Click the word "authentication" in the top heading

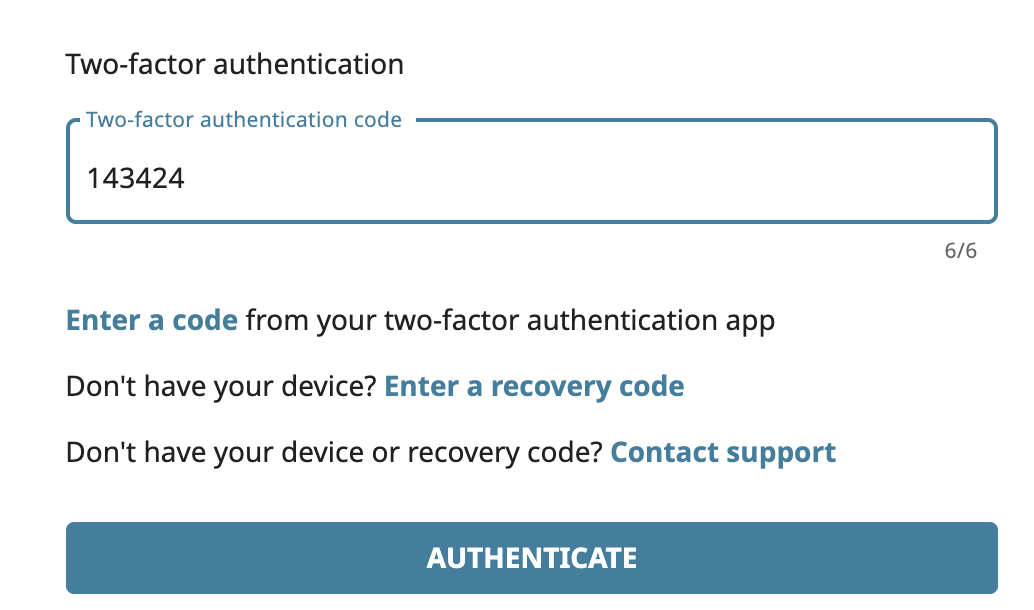[307, 66]
